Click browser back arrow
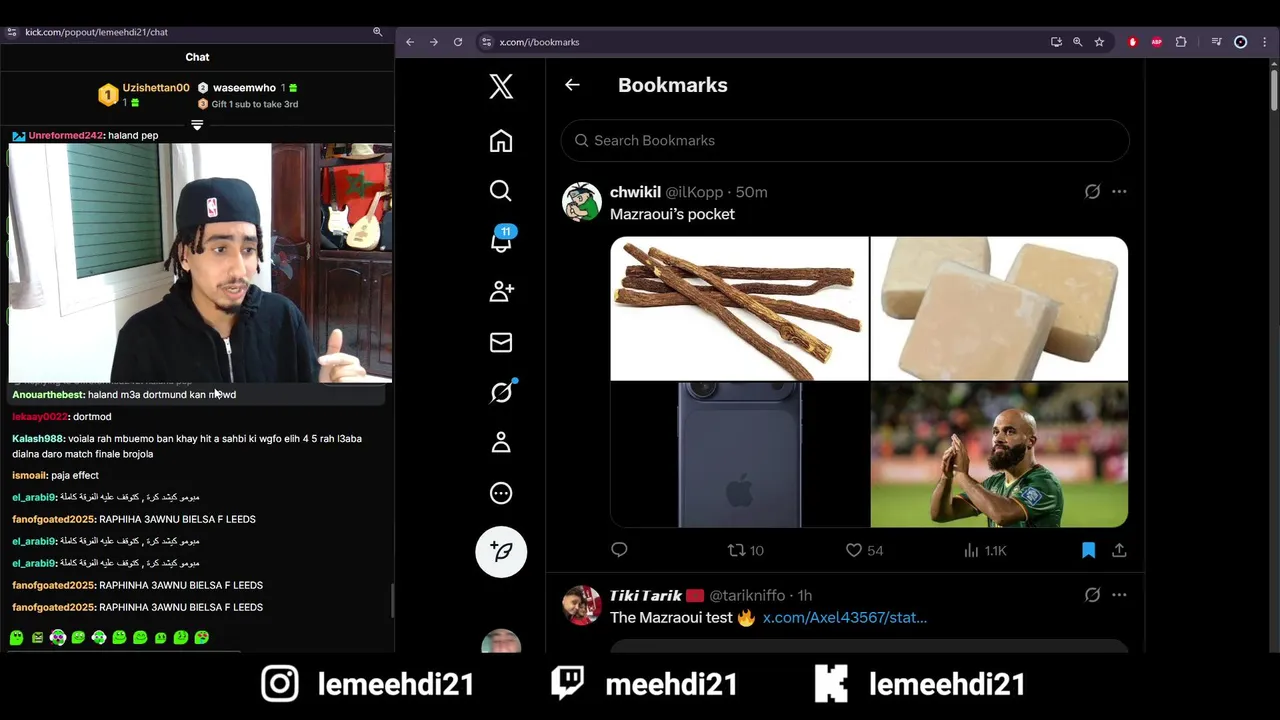 click(x=410, y=42)
